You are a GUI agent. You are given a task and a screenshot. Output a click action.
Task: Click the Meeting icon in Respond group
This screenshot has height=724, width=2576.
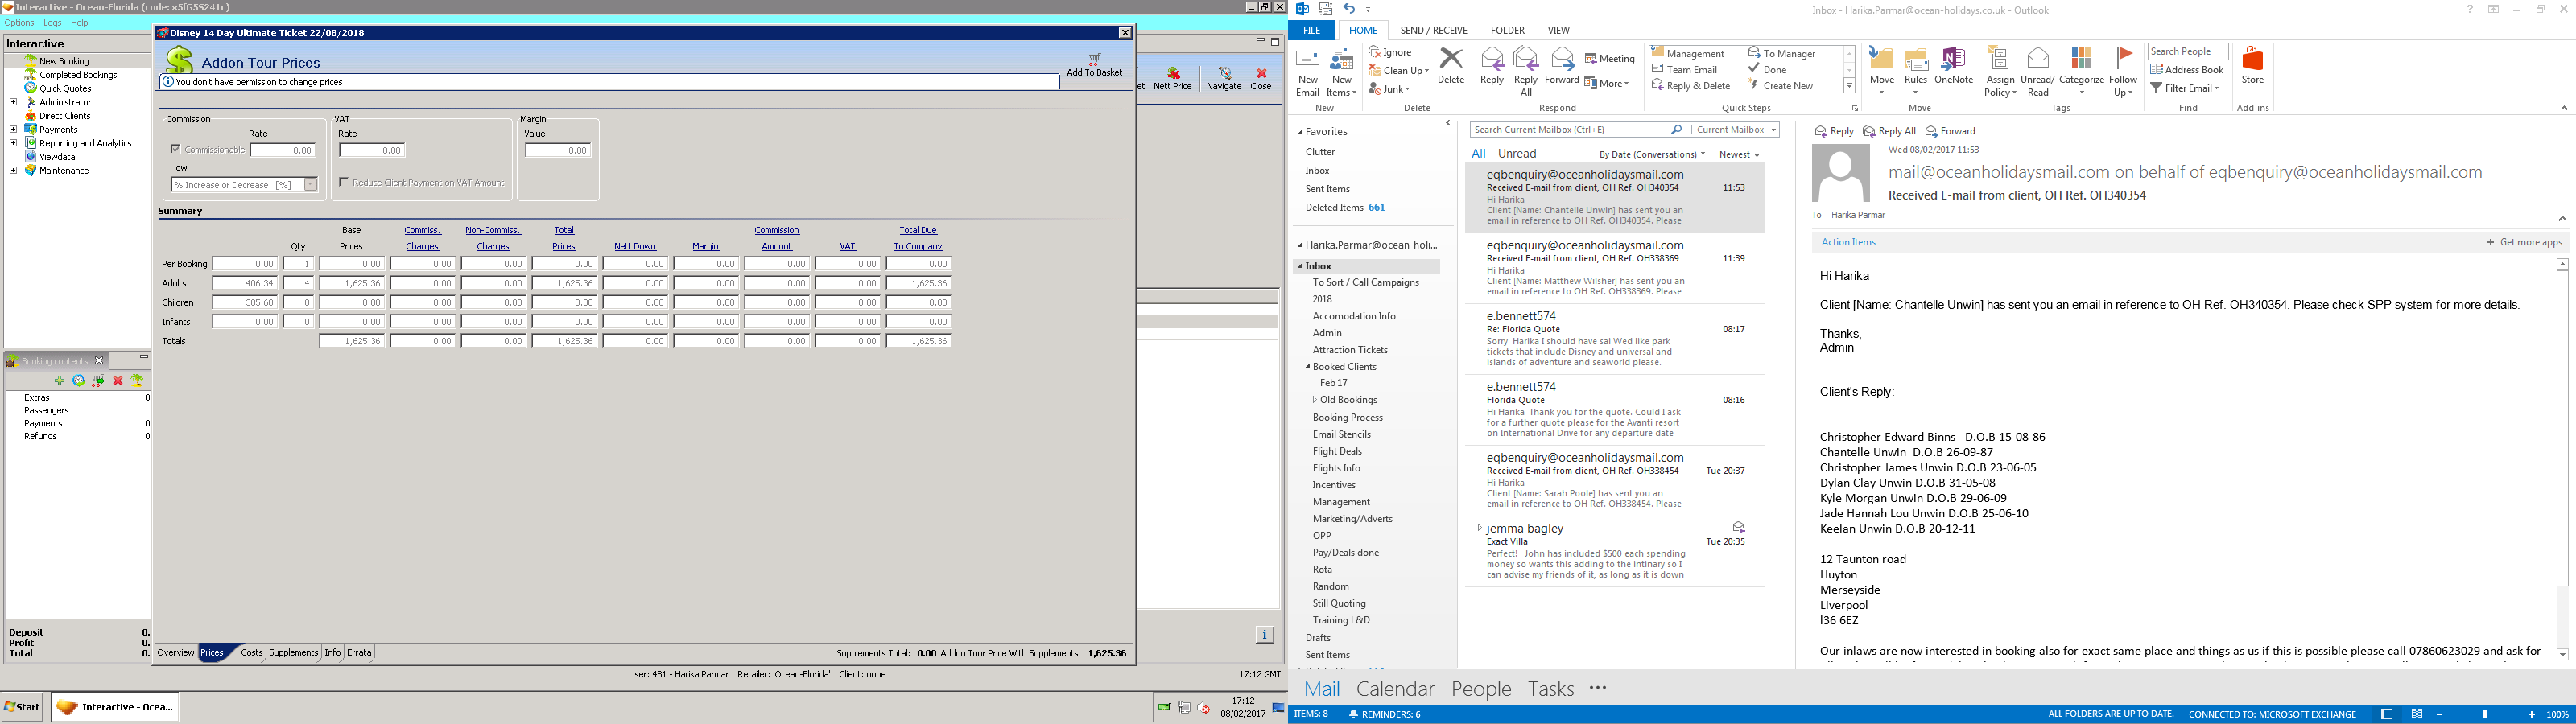[x=1590, y=59]
